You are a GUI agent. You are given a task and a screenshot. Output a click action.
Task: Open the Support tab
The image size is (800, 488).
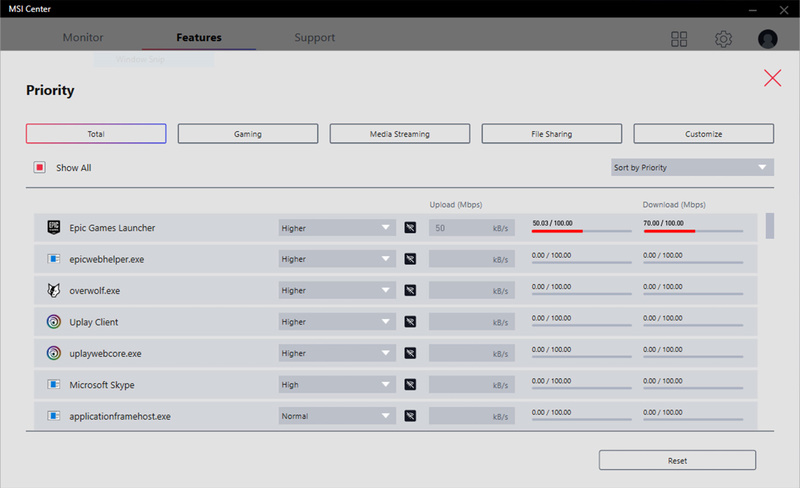[315, 38]
